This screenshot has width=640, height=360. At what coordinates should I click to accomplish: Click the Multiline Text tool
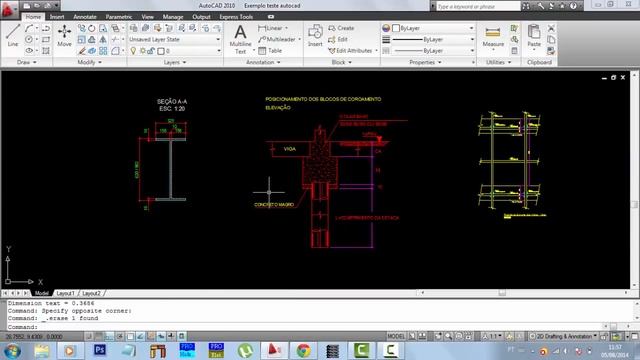(240, 39)
